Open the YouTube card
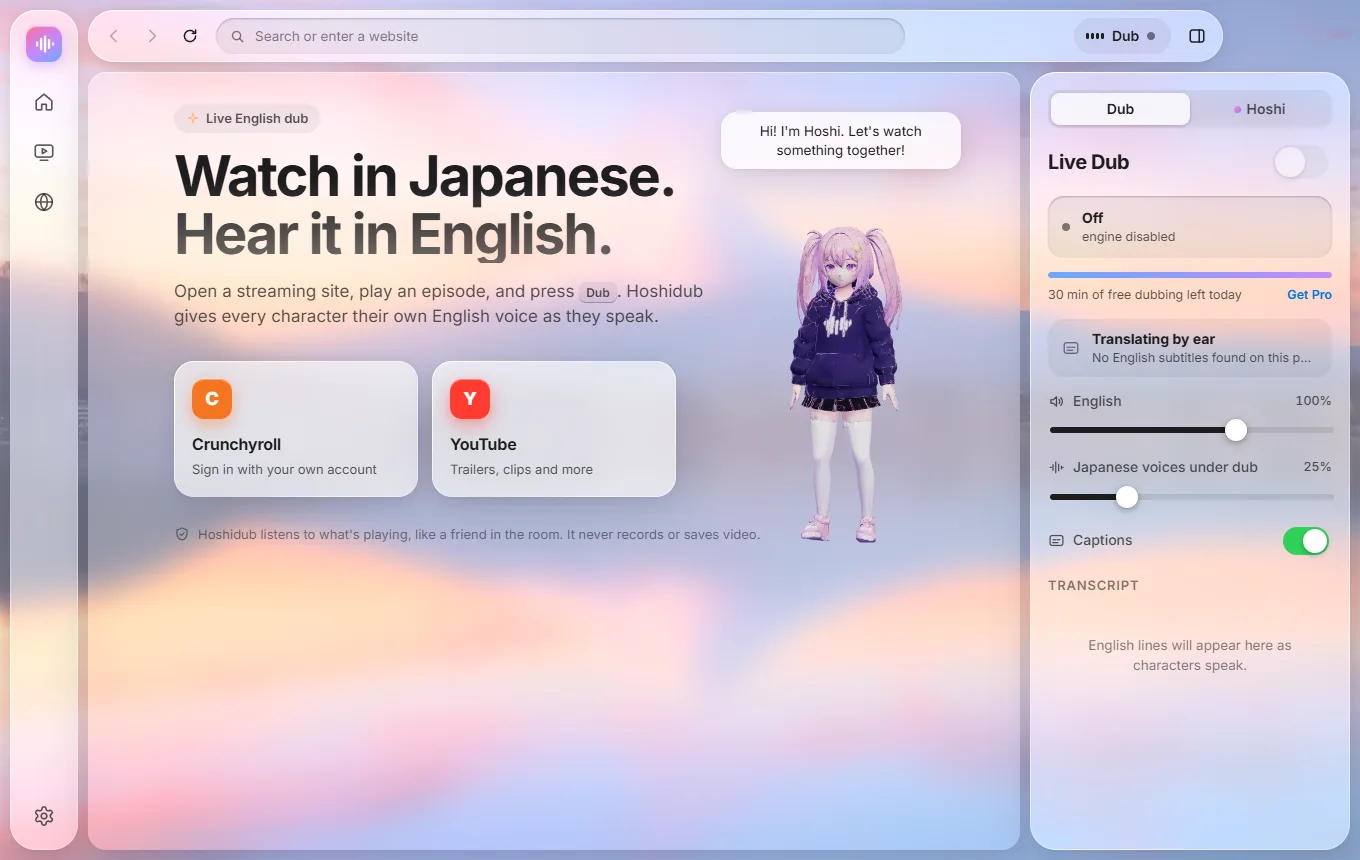 554,429
